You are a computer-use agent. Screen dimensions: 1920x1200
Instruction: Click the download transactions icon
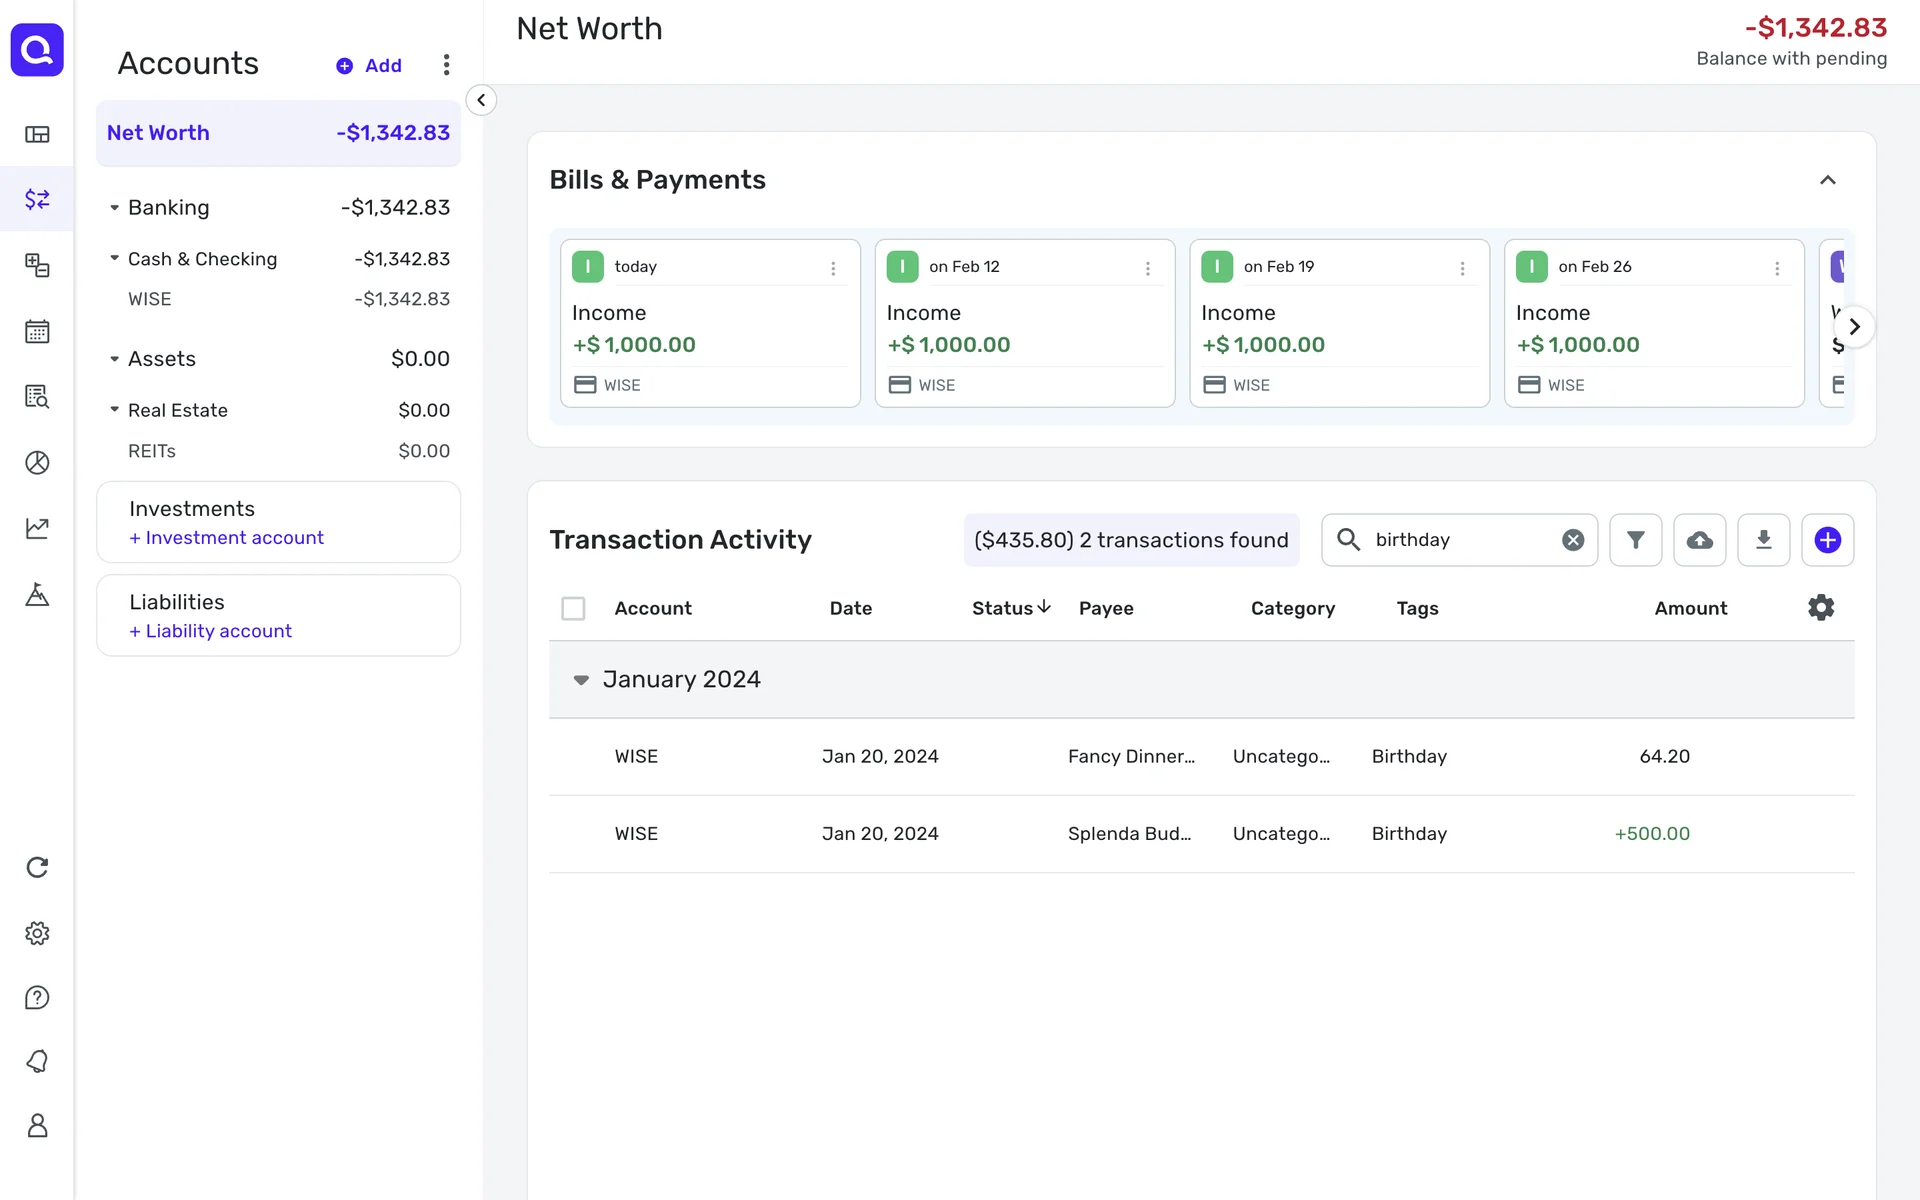pos(1763,540)
